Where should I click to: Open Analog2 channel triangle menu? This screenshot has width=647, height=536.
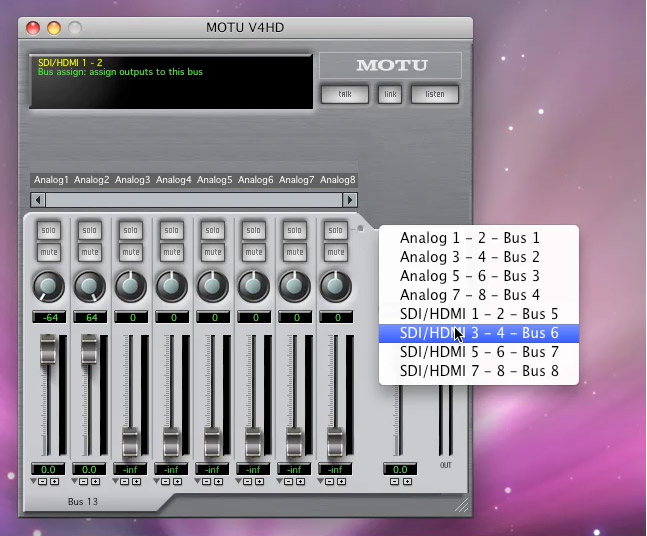click(75, 481)
